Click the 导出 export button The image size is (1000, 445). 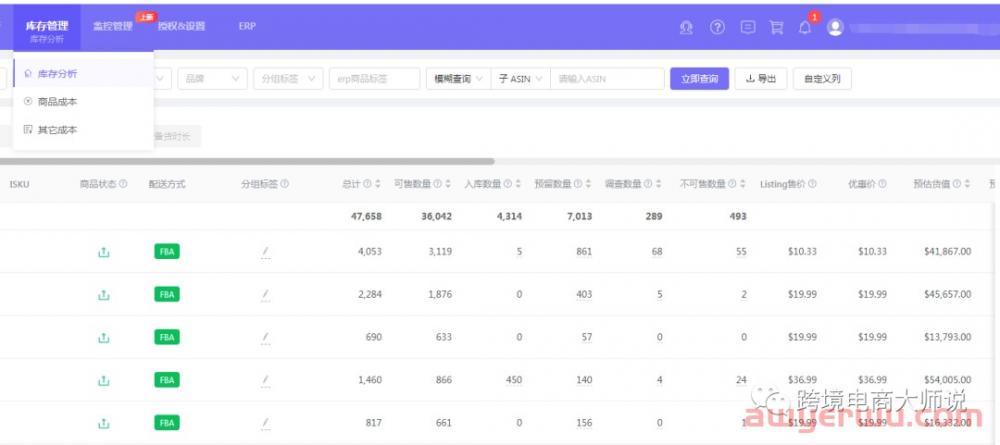pos(761,78)
